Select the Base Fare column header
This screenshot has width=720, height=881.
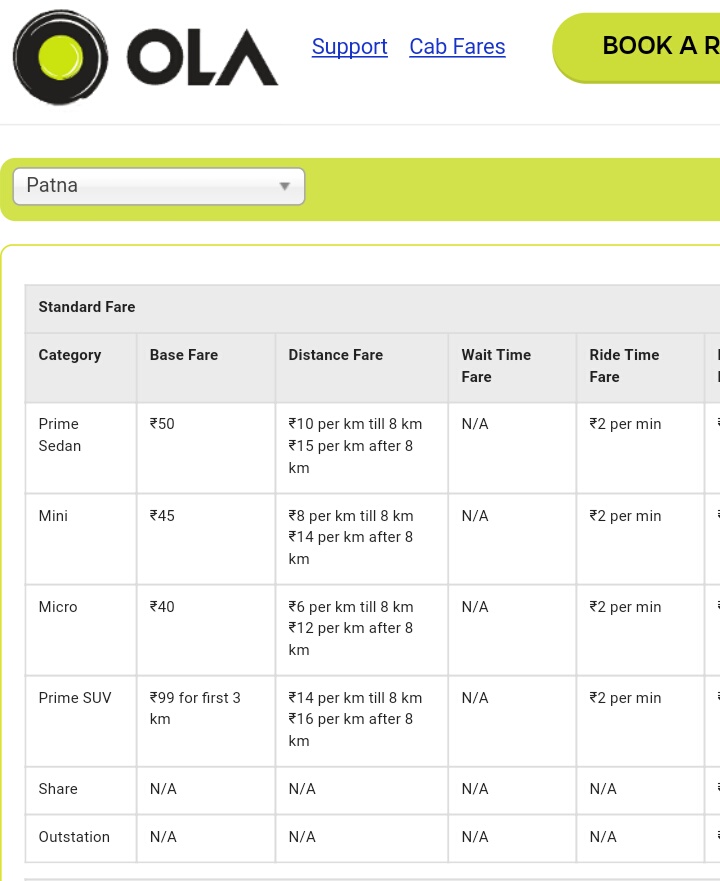184,355
